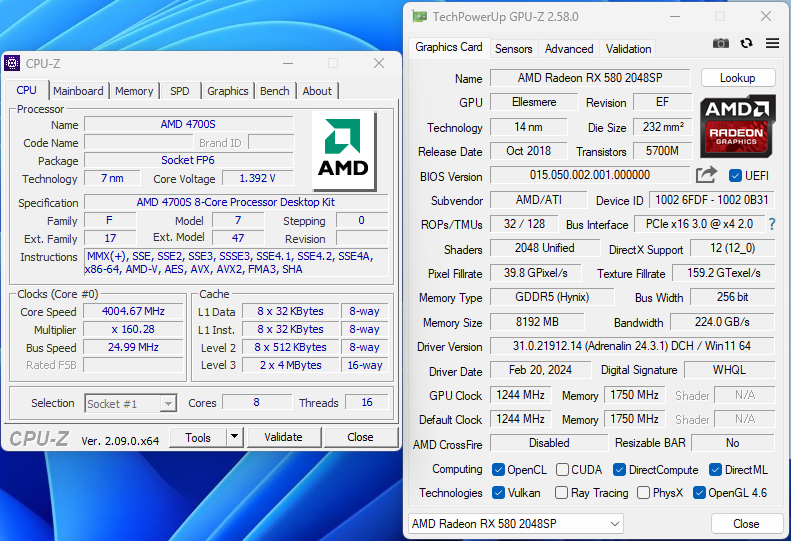The image size is (791, 541).
Task: Switch to the Bench tab
Action: (275, 91)
